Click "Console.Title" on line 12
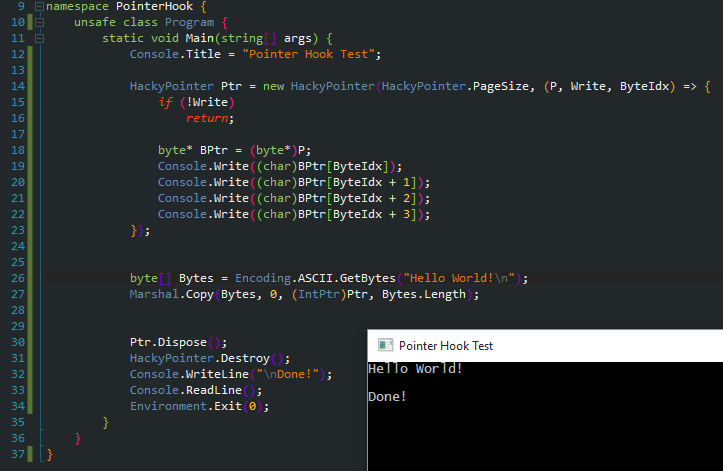Viewport: 723px width, 471px height. (x=175, y=54)
